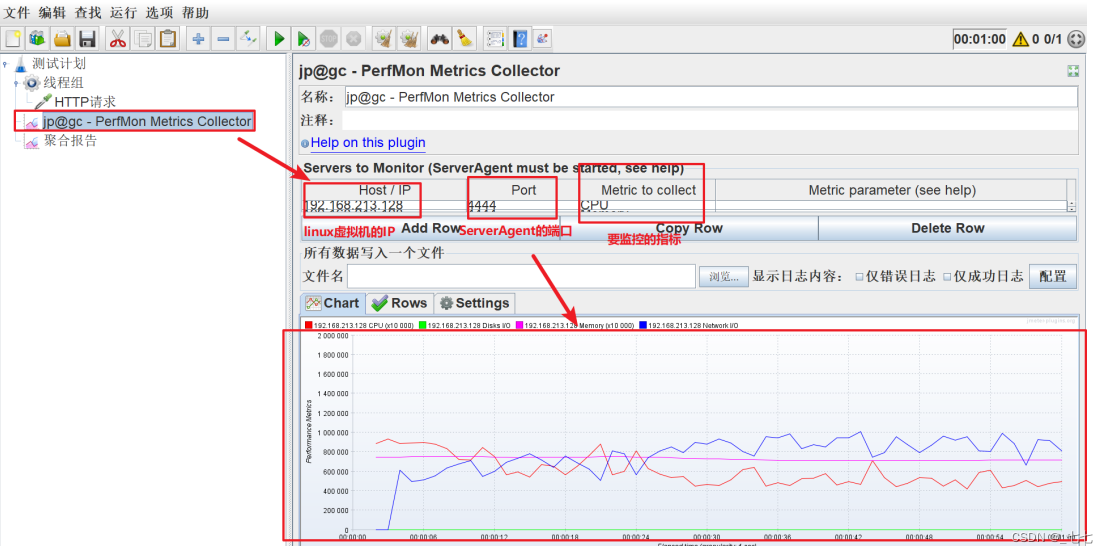Open the 文件 menu
Screen dimensions: 1108x553
pos(17,13)
